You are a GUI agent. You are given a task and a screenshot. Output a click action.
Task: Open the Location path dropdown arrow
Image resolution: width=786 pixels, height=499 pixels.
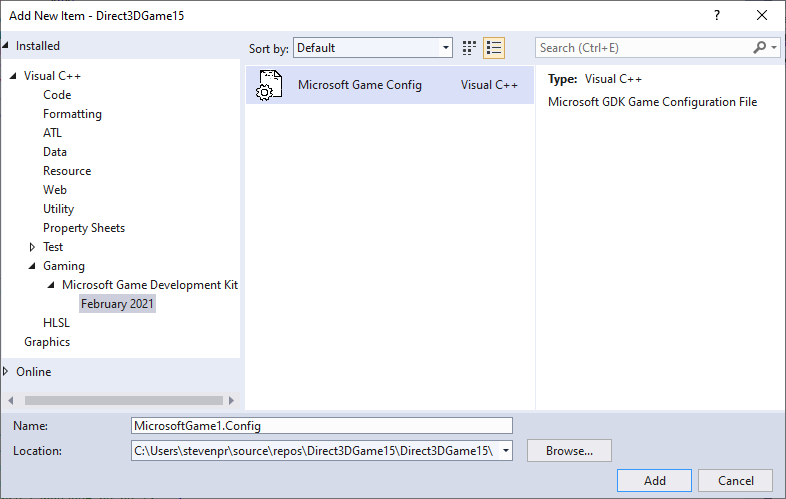point(506,450)
